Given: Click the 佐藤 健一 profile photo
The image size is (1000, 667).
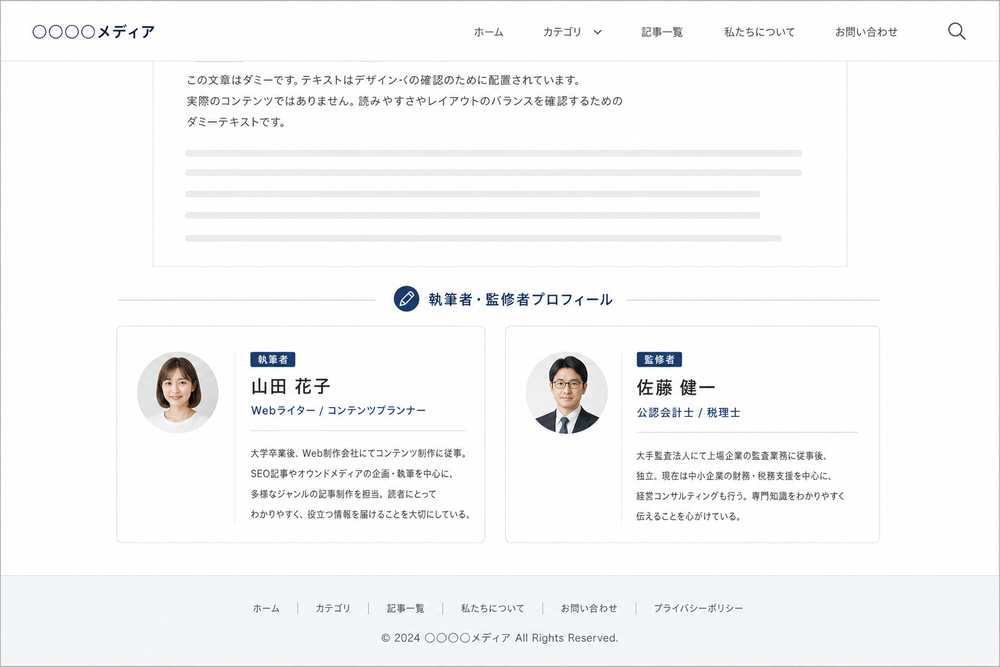Looking at the screenshot, I should (x=566, y=393).
